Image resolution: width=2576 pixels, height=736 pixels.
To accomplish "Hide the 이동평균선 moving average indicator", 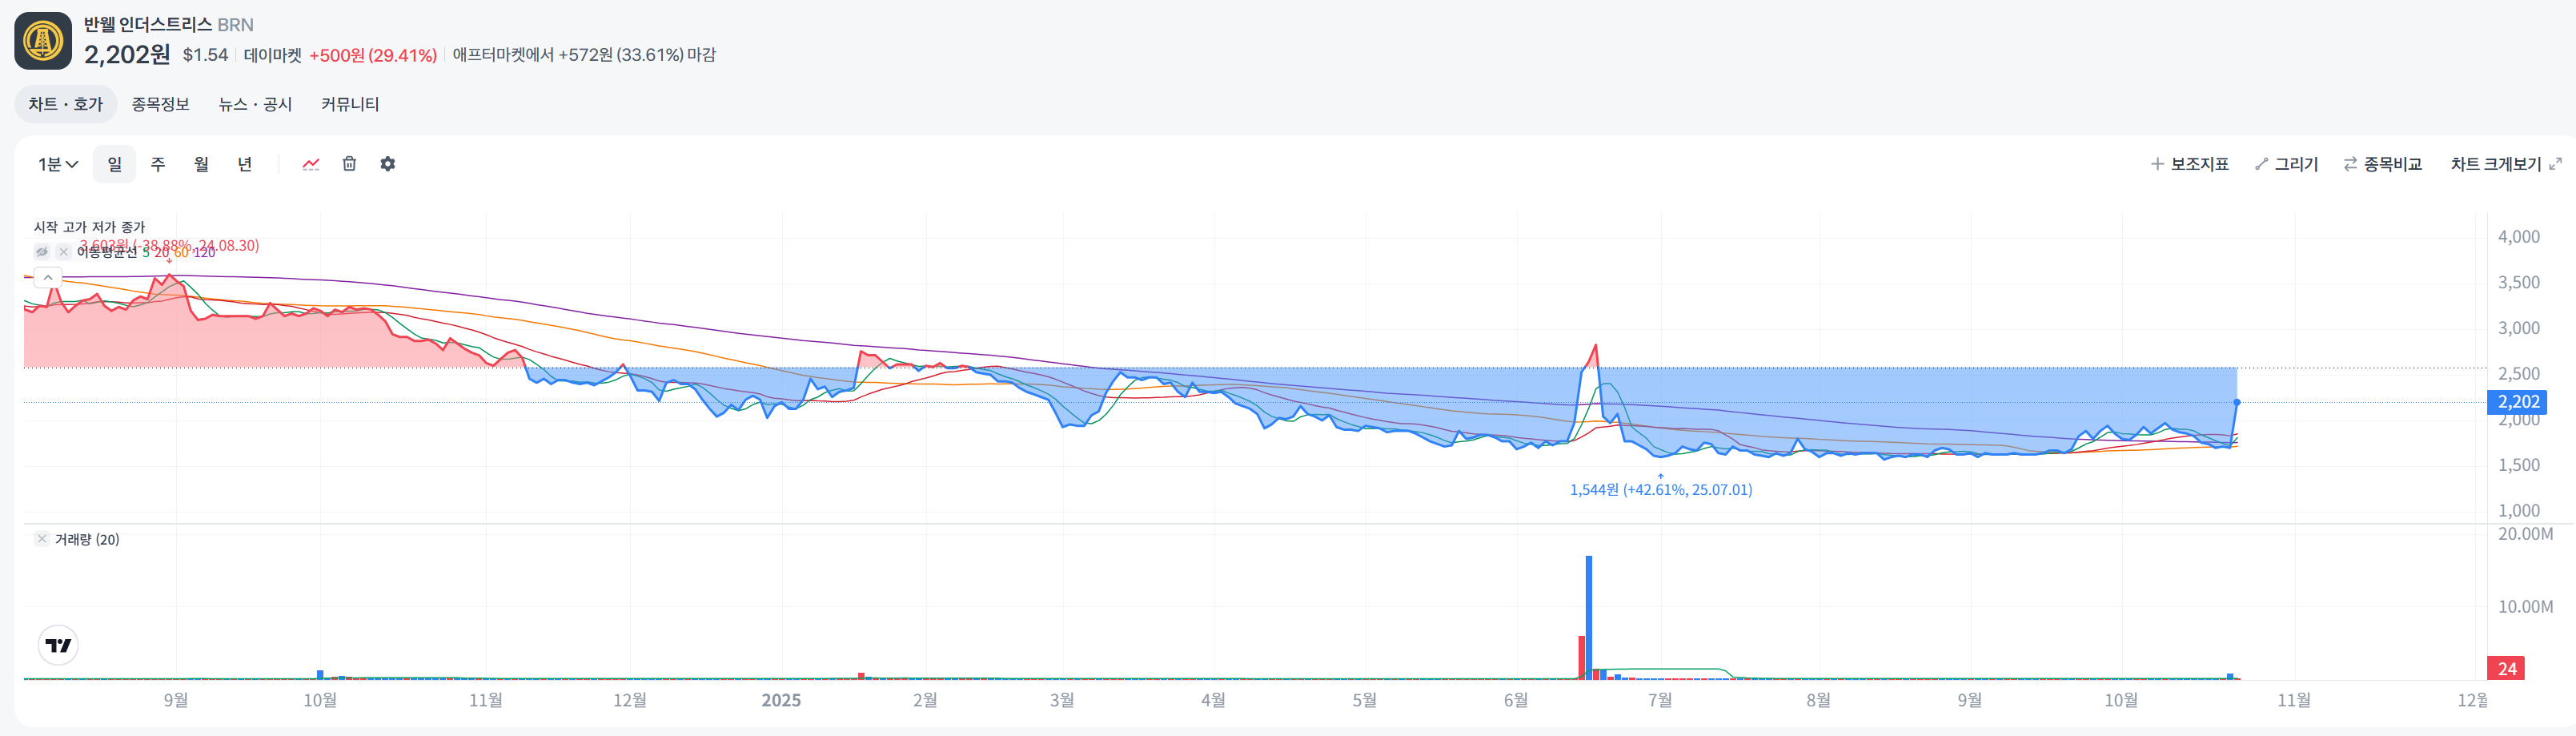I will pos(42,252).
